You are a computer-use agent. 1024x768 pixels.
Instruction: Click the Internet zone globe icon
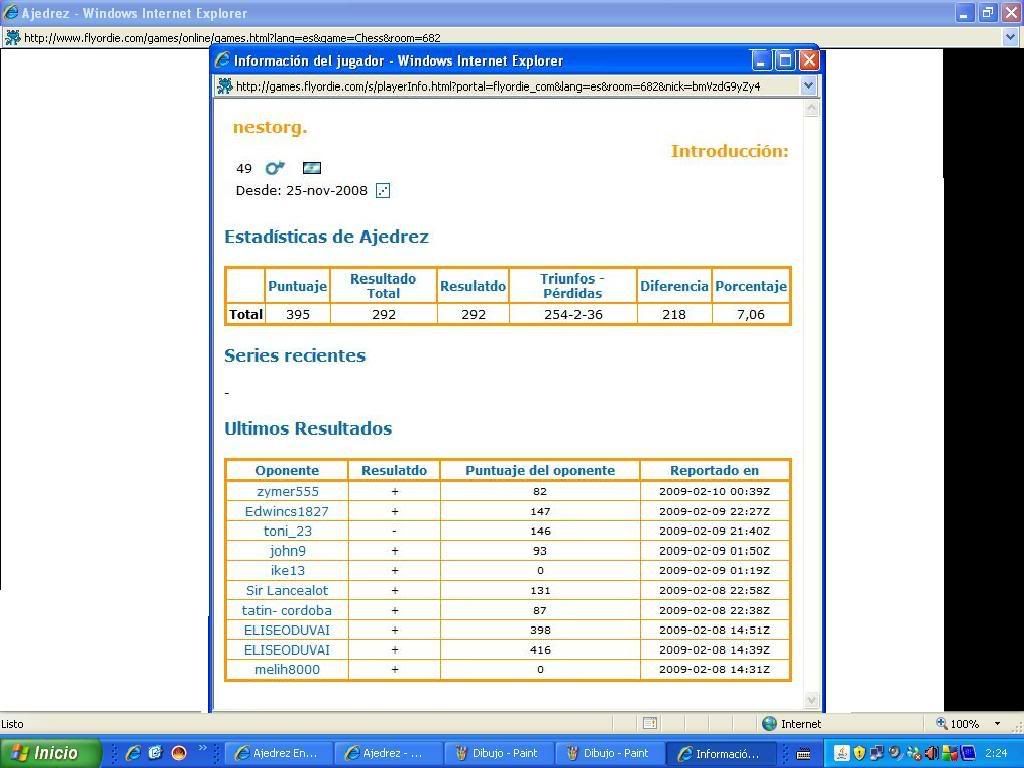point(769,723)
